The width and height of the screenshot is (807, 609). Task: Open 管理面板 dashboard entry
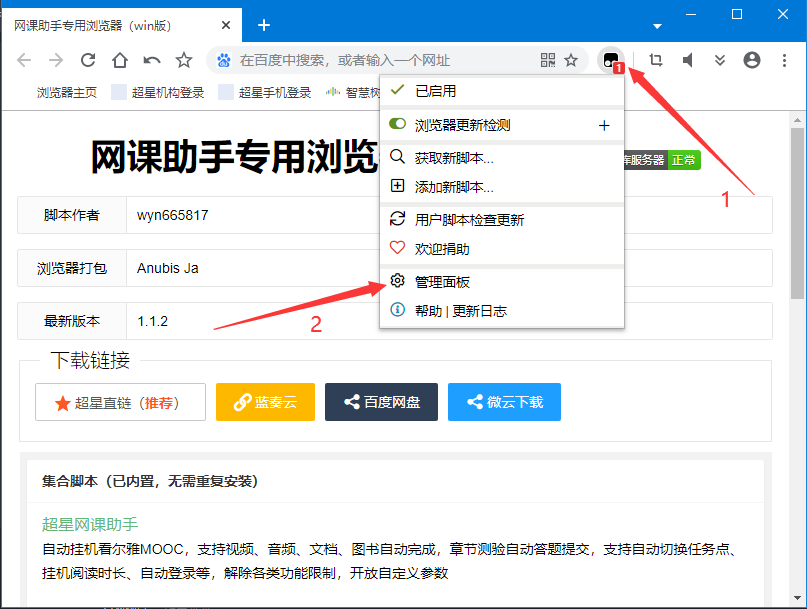(502, 282)
